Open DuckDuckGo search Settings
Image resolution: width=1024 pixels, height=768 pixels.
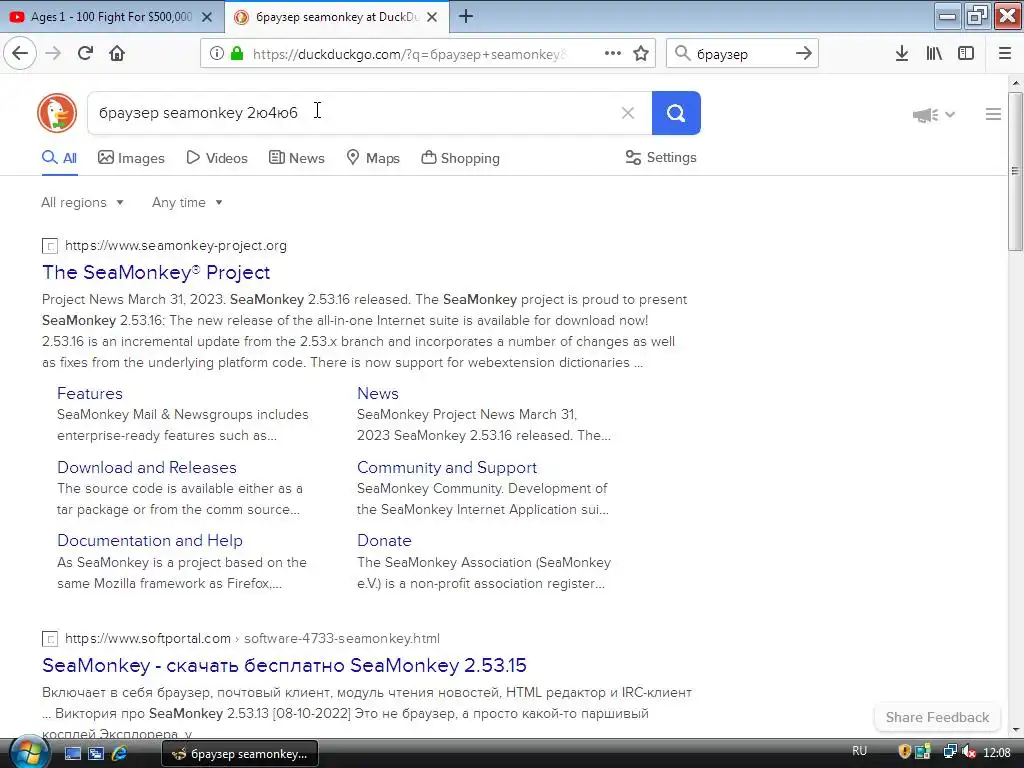(x=661, y=157)
